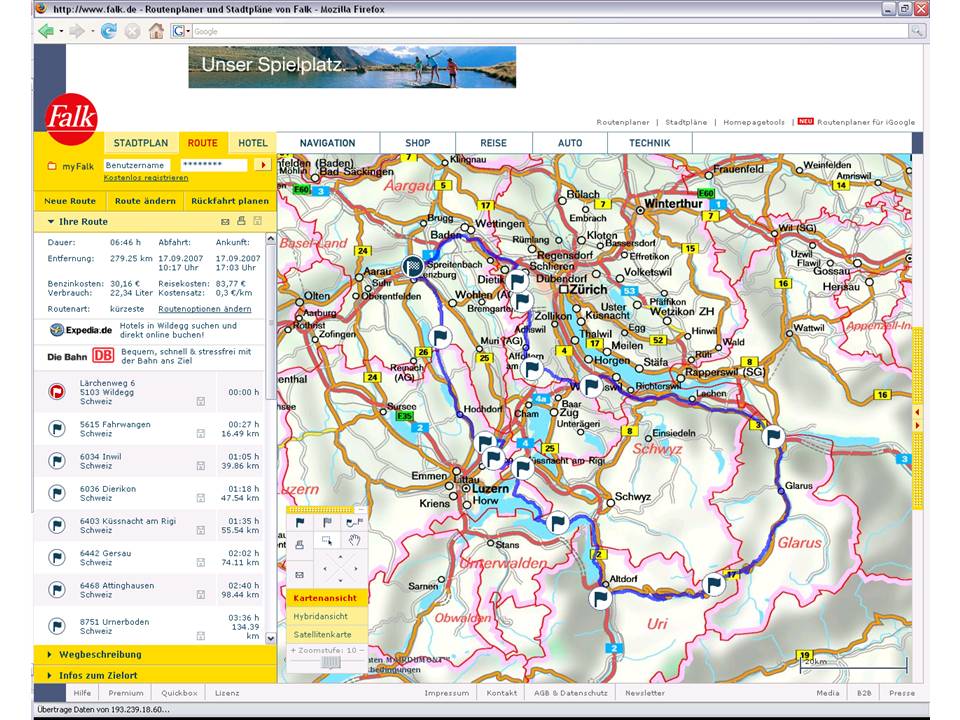Image resolution: width=960 pixels, height=720 pixels.
Task: Select the rectangle zoom selection tool
Action: point(327,541)
